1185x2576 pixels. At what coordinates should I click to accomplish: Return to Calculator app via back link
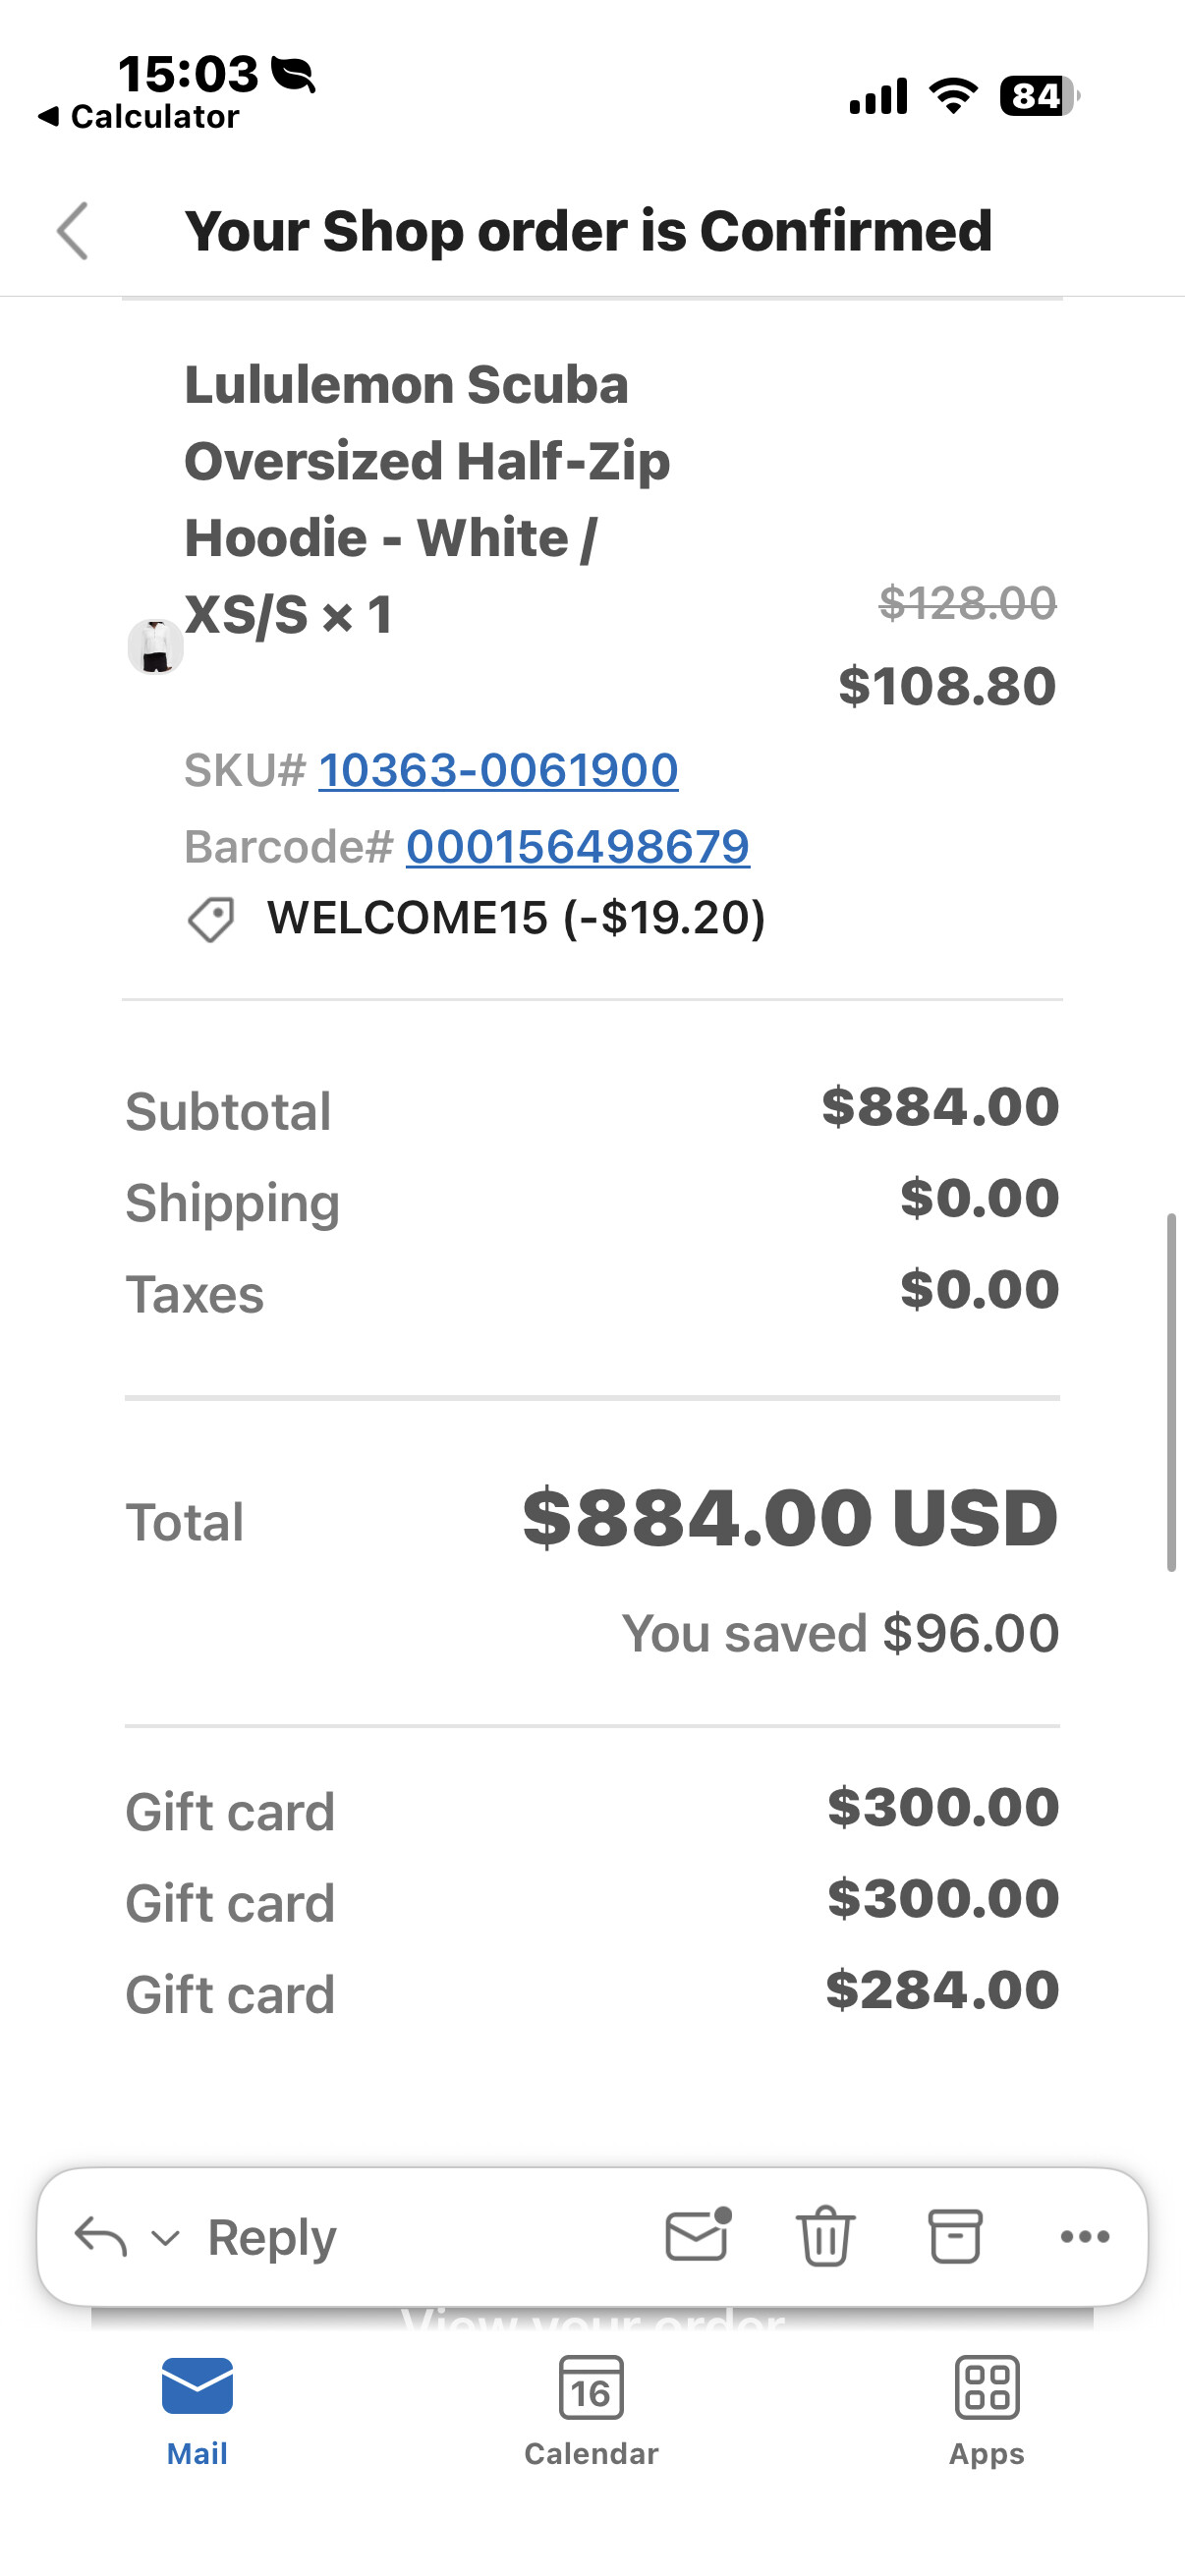pyautogui.click(x=140, y=117)
